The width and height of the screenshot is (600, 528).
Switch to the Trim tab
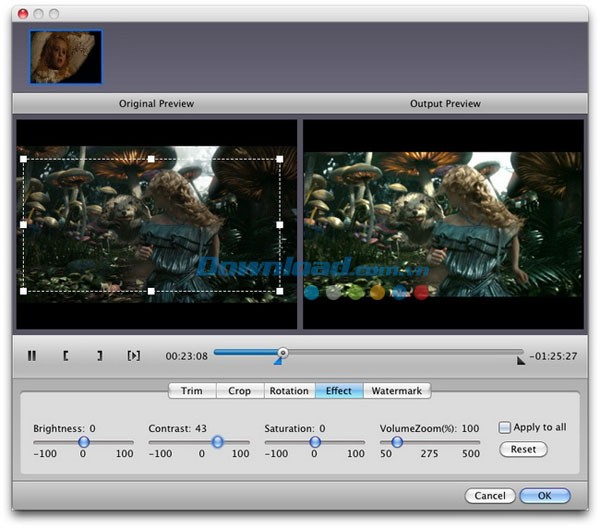pos(192,391)
